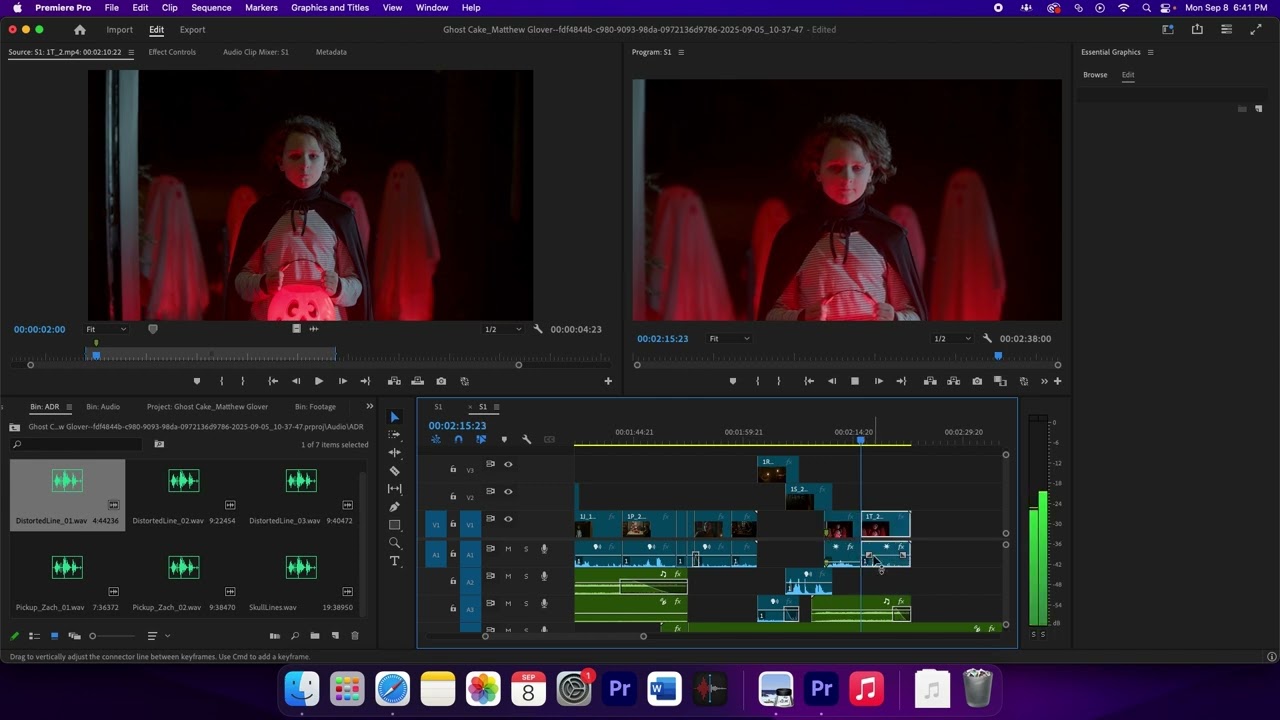Toggle List View in bin panel
The image size is (1280, 720).
(x=34, y=636)
